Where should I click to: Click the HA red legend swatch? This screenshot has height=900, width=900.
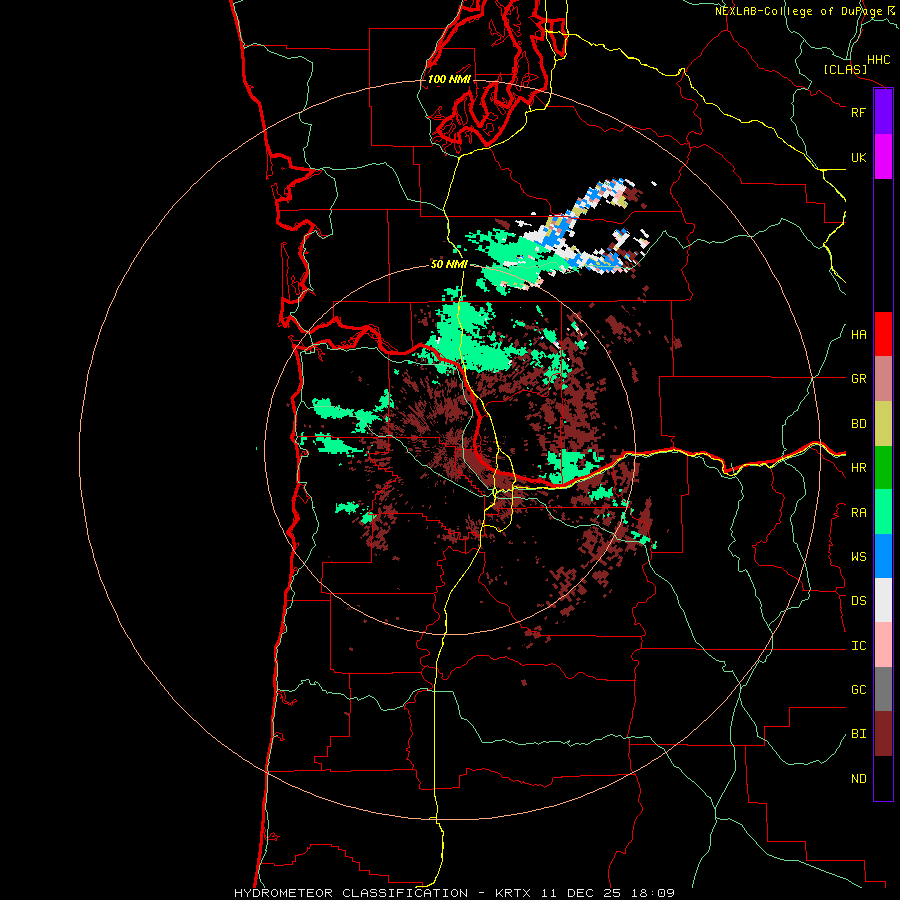point(883,334)
